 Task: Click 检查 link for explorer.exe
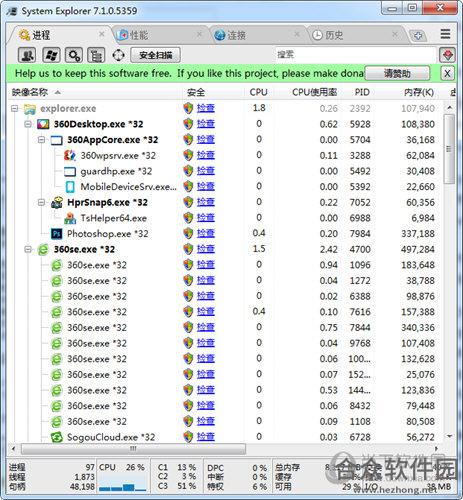(206, 108)
